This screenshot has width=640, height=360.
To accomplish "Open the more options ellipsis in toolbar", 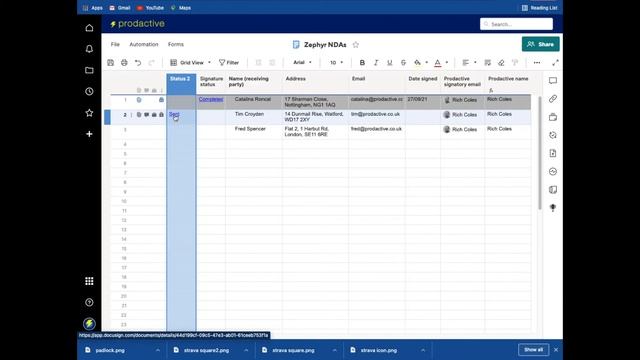I will point(537,62).
